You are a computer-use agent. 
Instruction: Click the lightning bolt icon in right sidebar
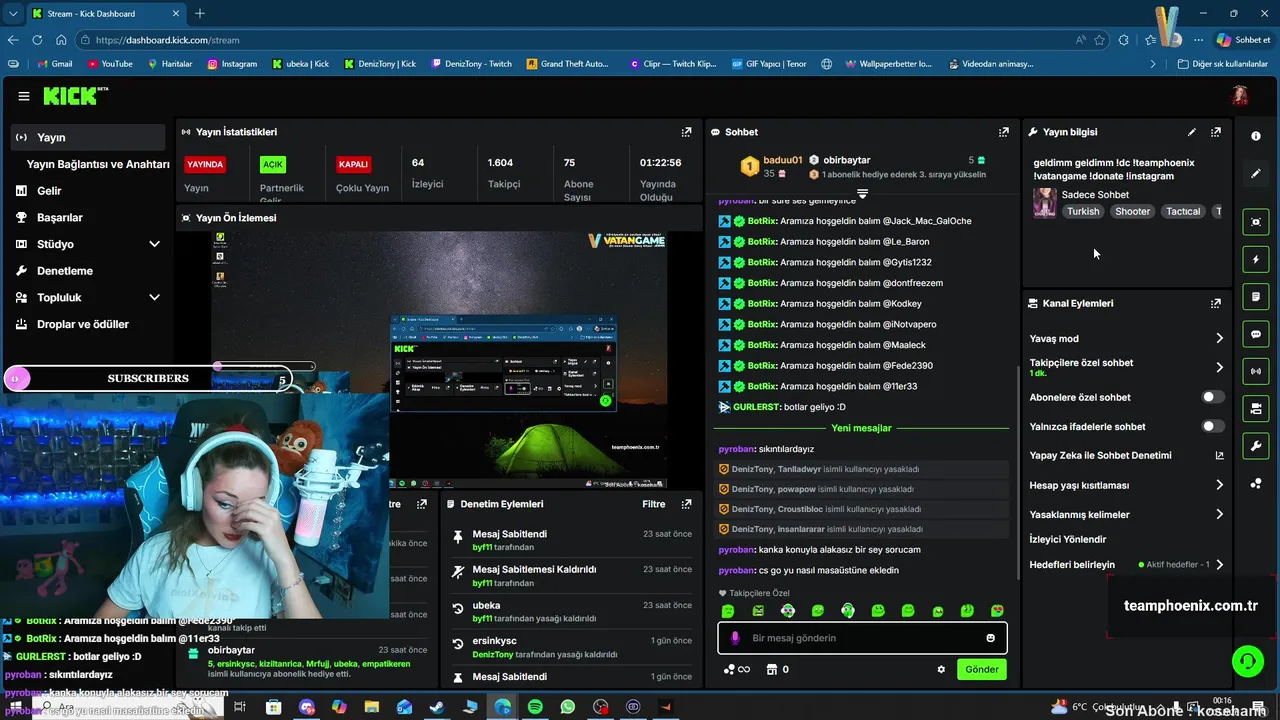click(1256, 260)
